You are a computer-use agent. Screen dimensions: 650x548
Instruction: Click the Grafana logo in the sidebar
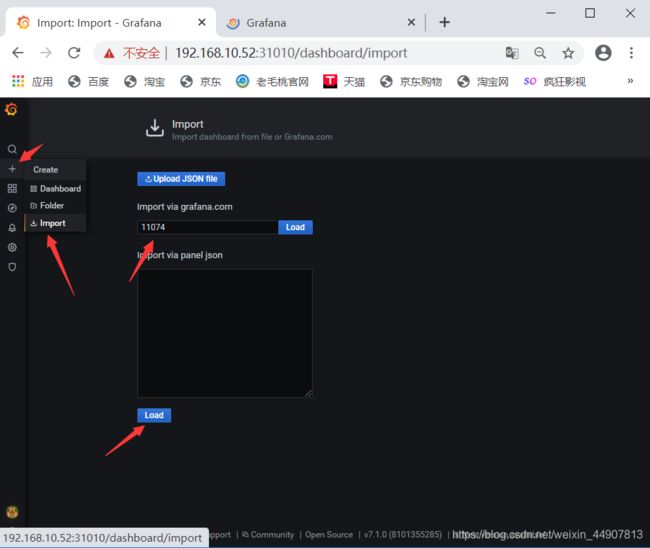point(11,109)
